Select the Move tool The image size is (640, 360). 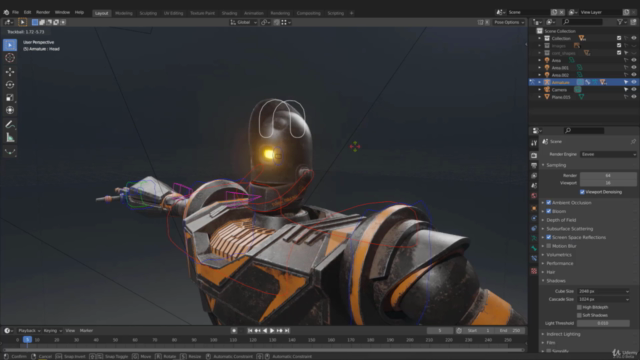coord(10,72)
